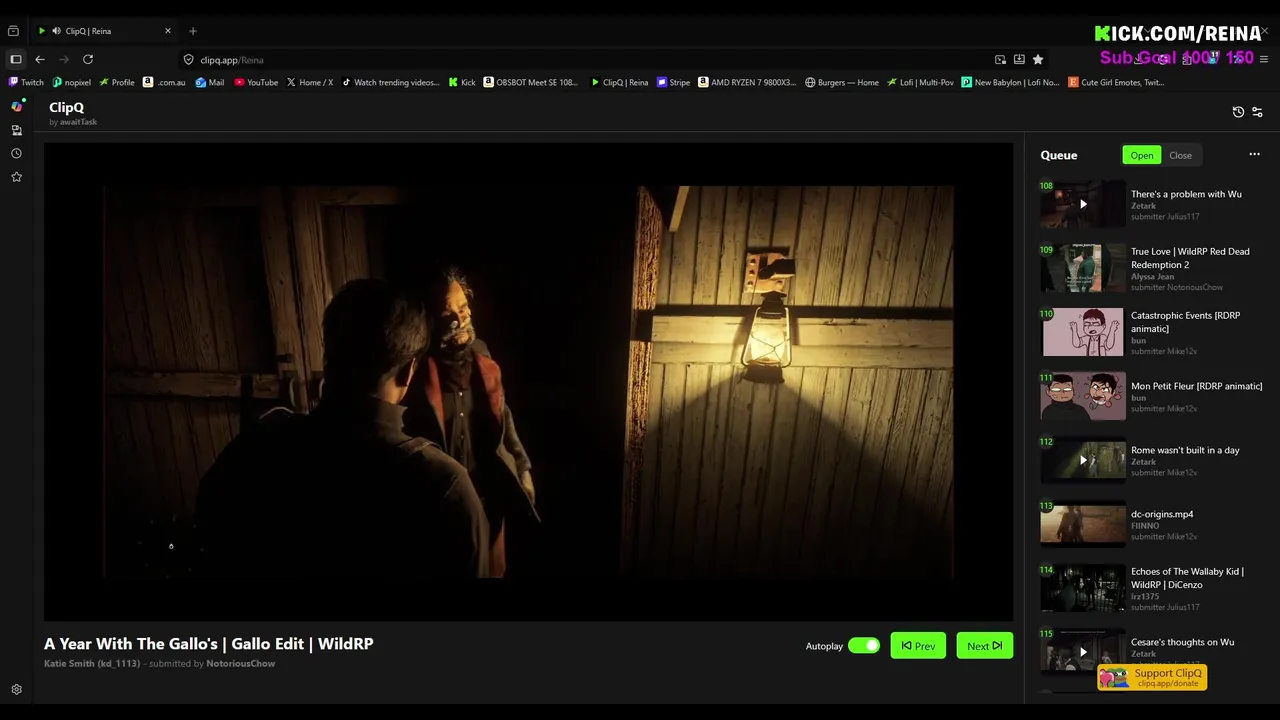The height and width of the screenshot is (720, 1280).
Task: Open the AMD RYZEN 7 9800X3 bookmark
Action: click(x=748, y=82)
